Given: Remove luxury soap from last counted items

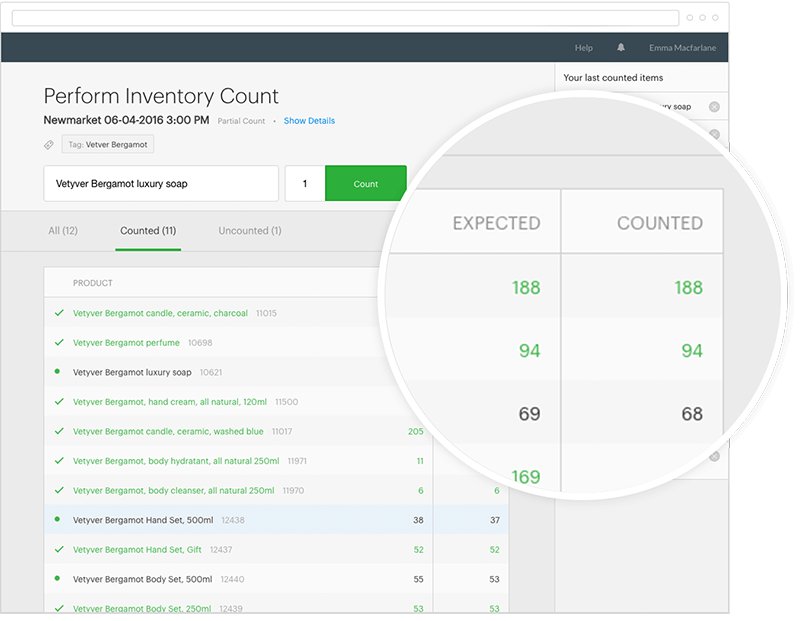Looking at the screenshot, I should [x=714, y=107].
